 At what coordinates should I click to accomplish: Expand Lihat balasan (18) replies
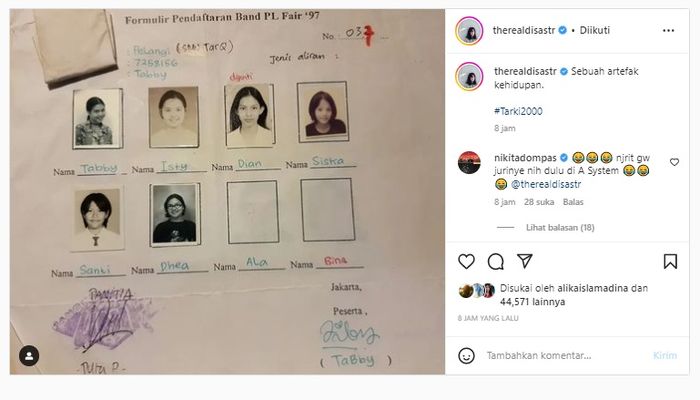[x=560, y=228]
